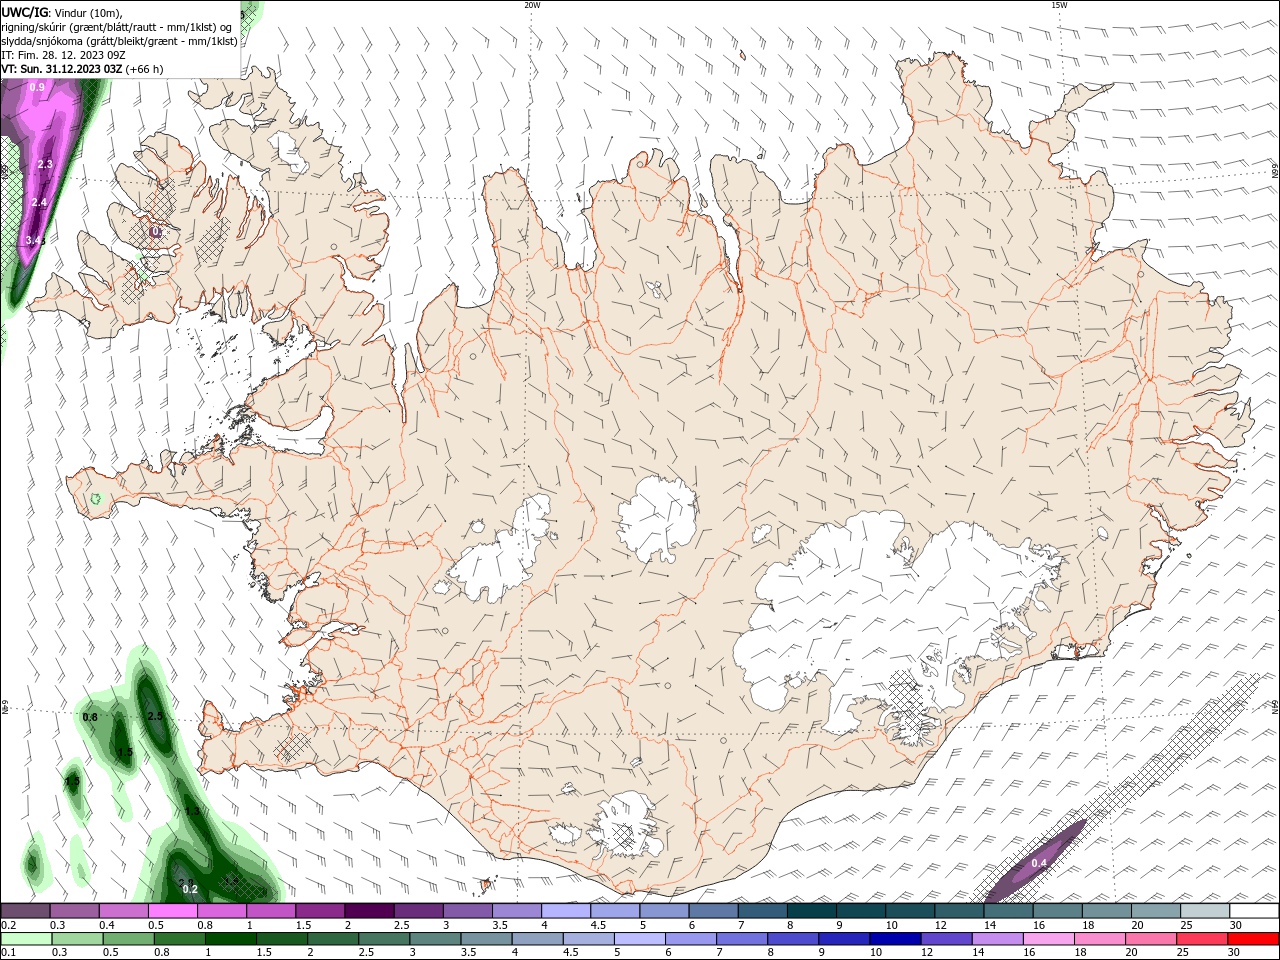Click the 20W longitude label
1280x960 pixels.
click(532, 5)
